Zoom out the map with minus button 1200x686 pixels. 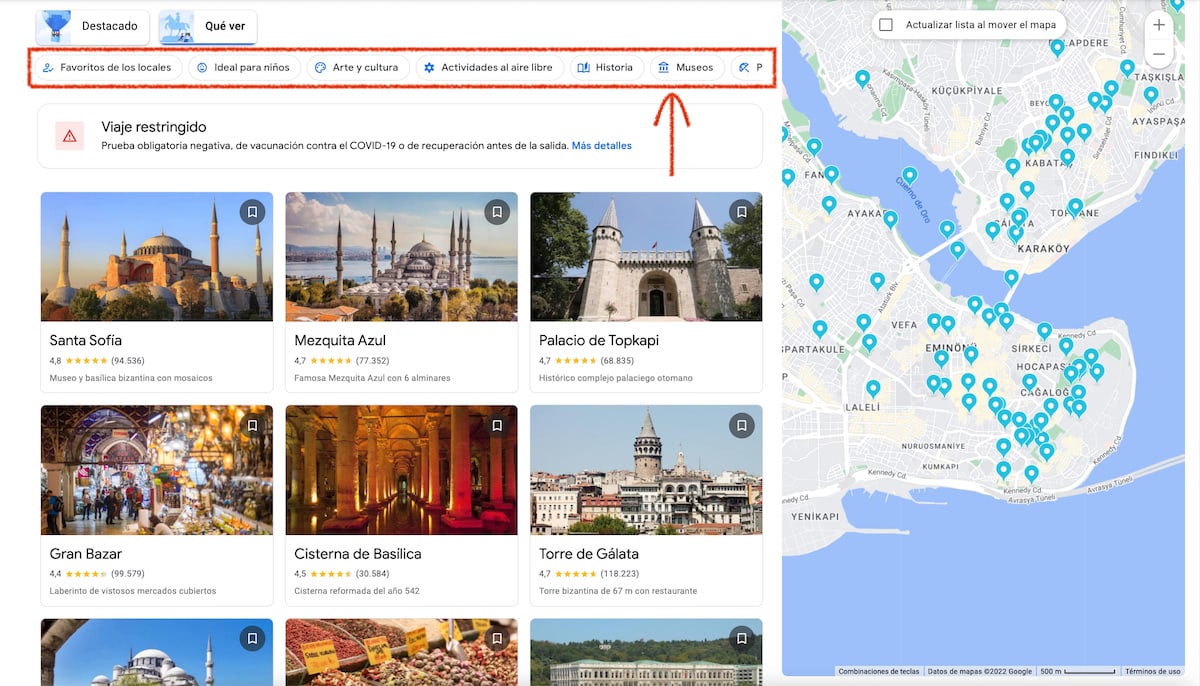pos(1159,53)
